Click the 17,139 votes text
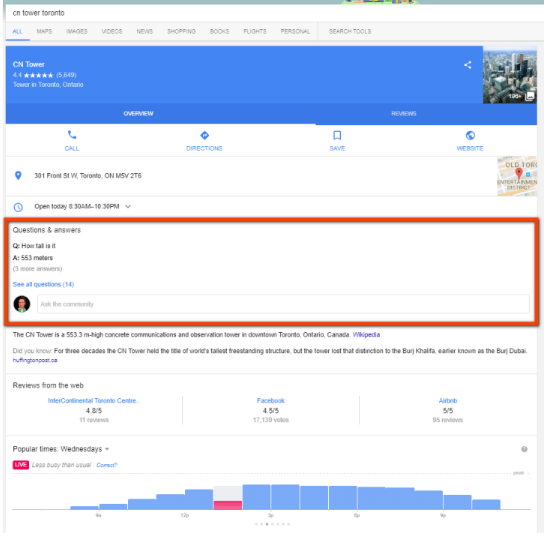 [x=271, y=420]
